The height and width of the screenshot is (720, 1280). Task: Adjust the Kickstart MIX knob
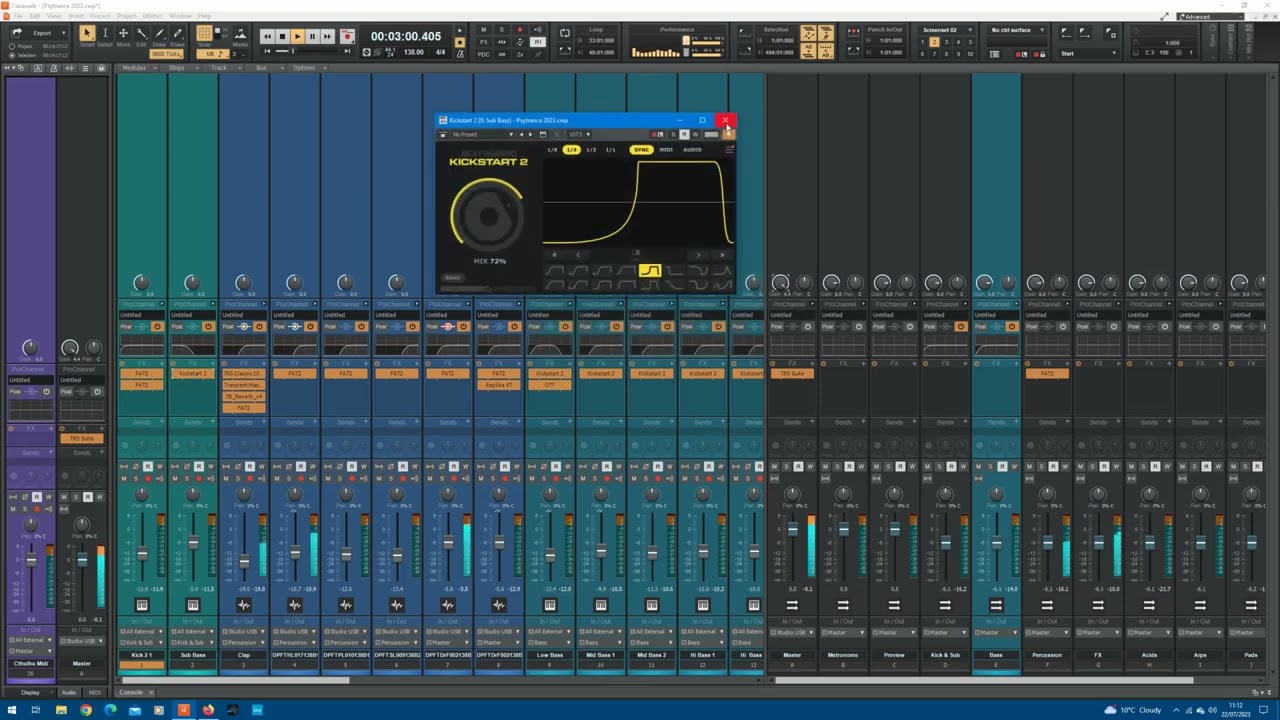tap(488, 215)
